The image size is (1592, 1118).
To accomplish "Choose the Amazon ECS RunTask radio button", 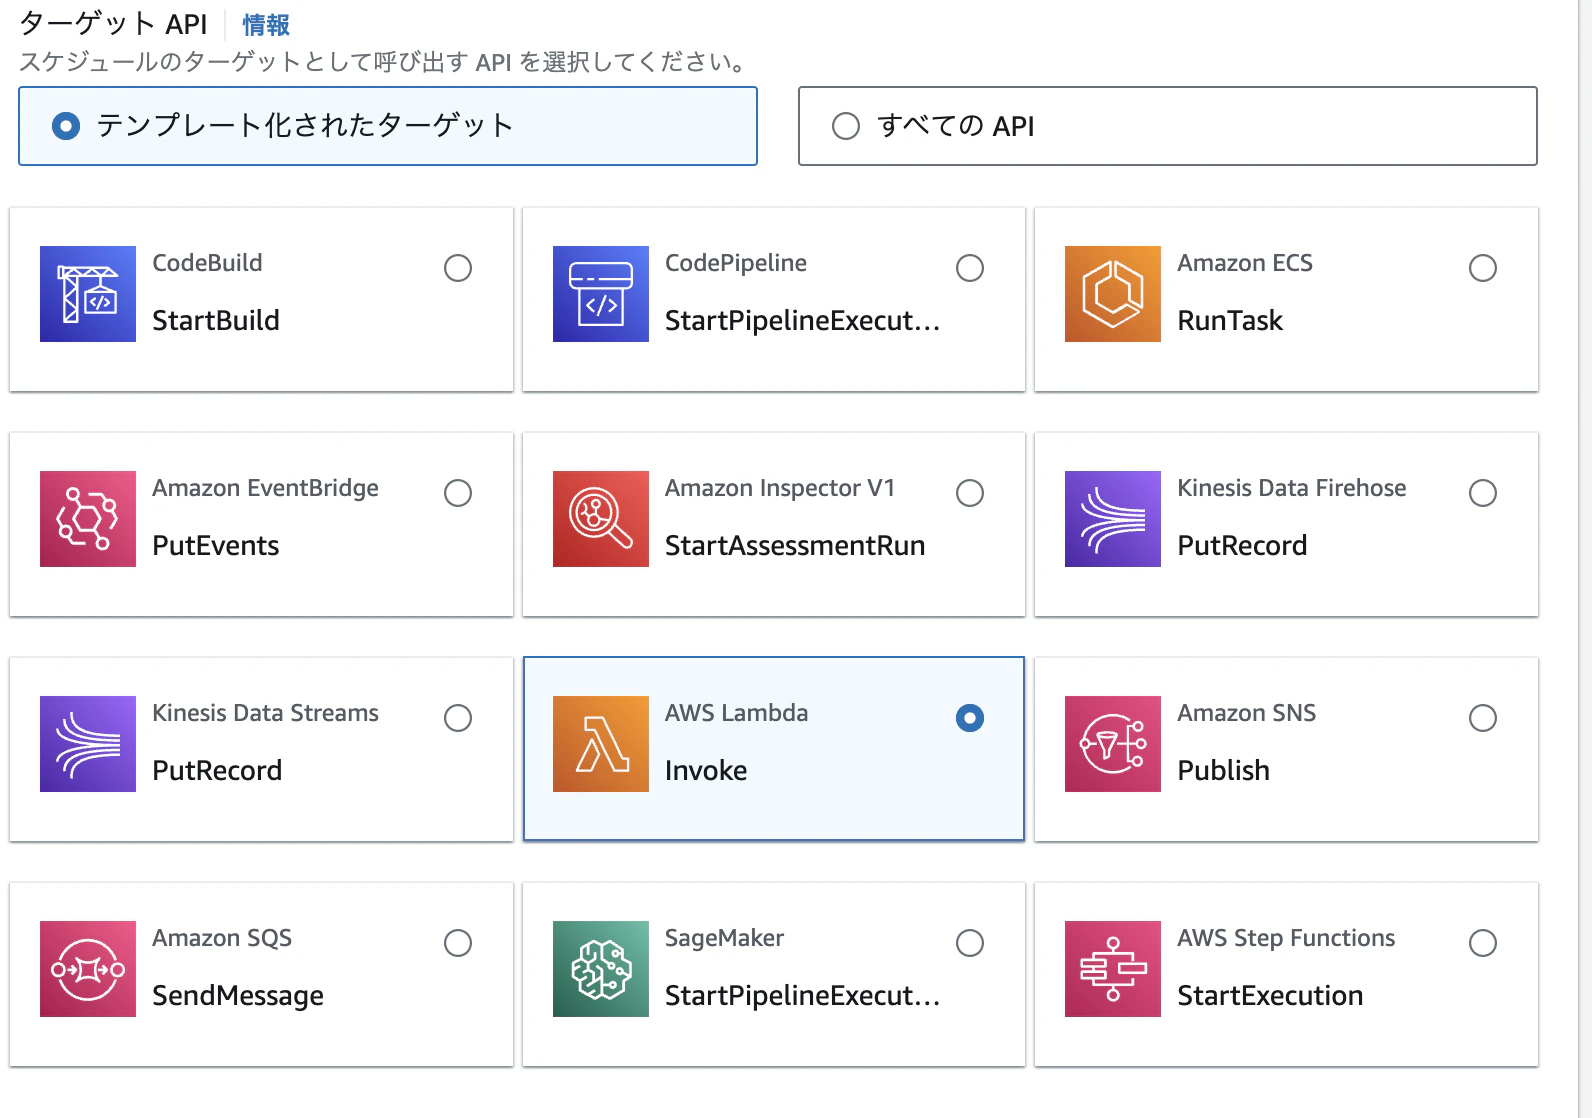I will click(1483, 268).
